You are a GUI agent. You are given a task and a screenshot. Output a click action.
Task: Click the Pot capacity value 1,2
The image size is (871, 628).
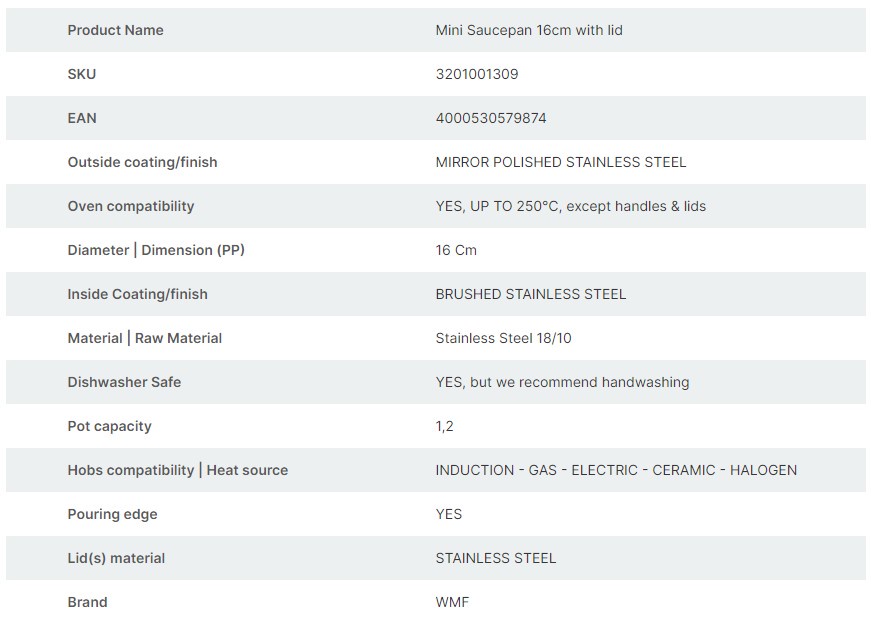445,426
